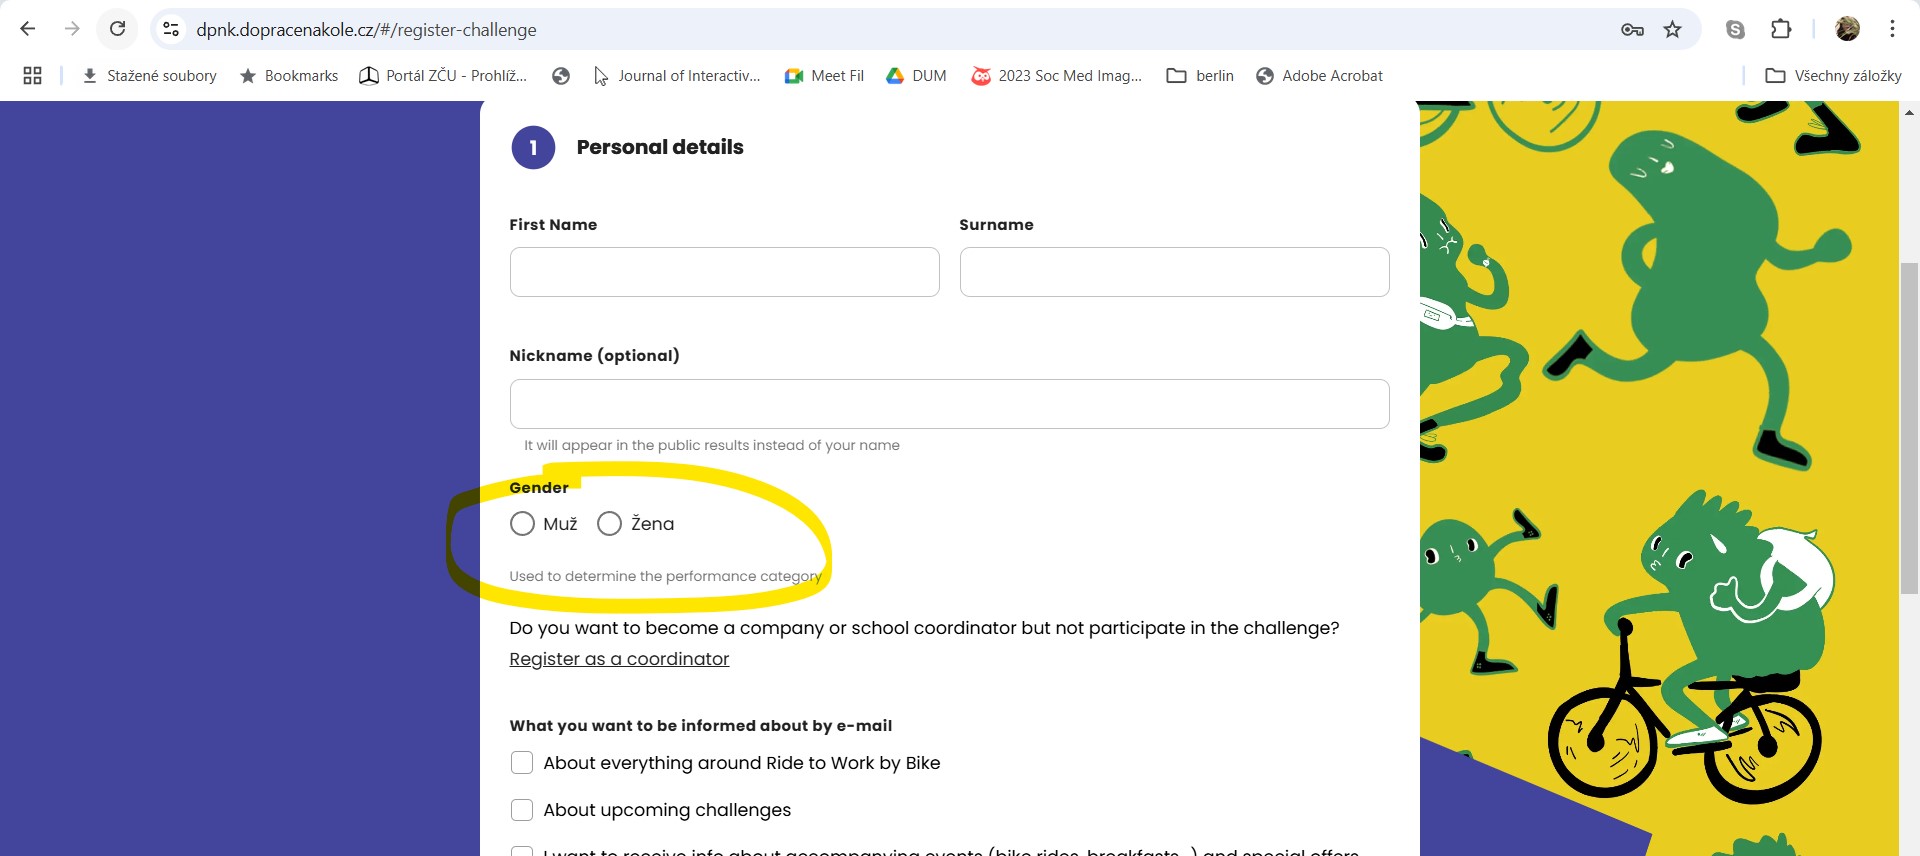Image resolution: width=1920 pixels, height=856 pixels.
Task: Open the berlin bookmarks folder
Action: click(1200, 76)
